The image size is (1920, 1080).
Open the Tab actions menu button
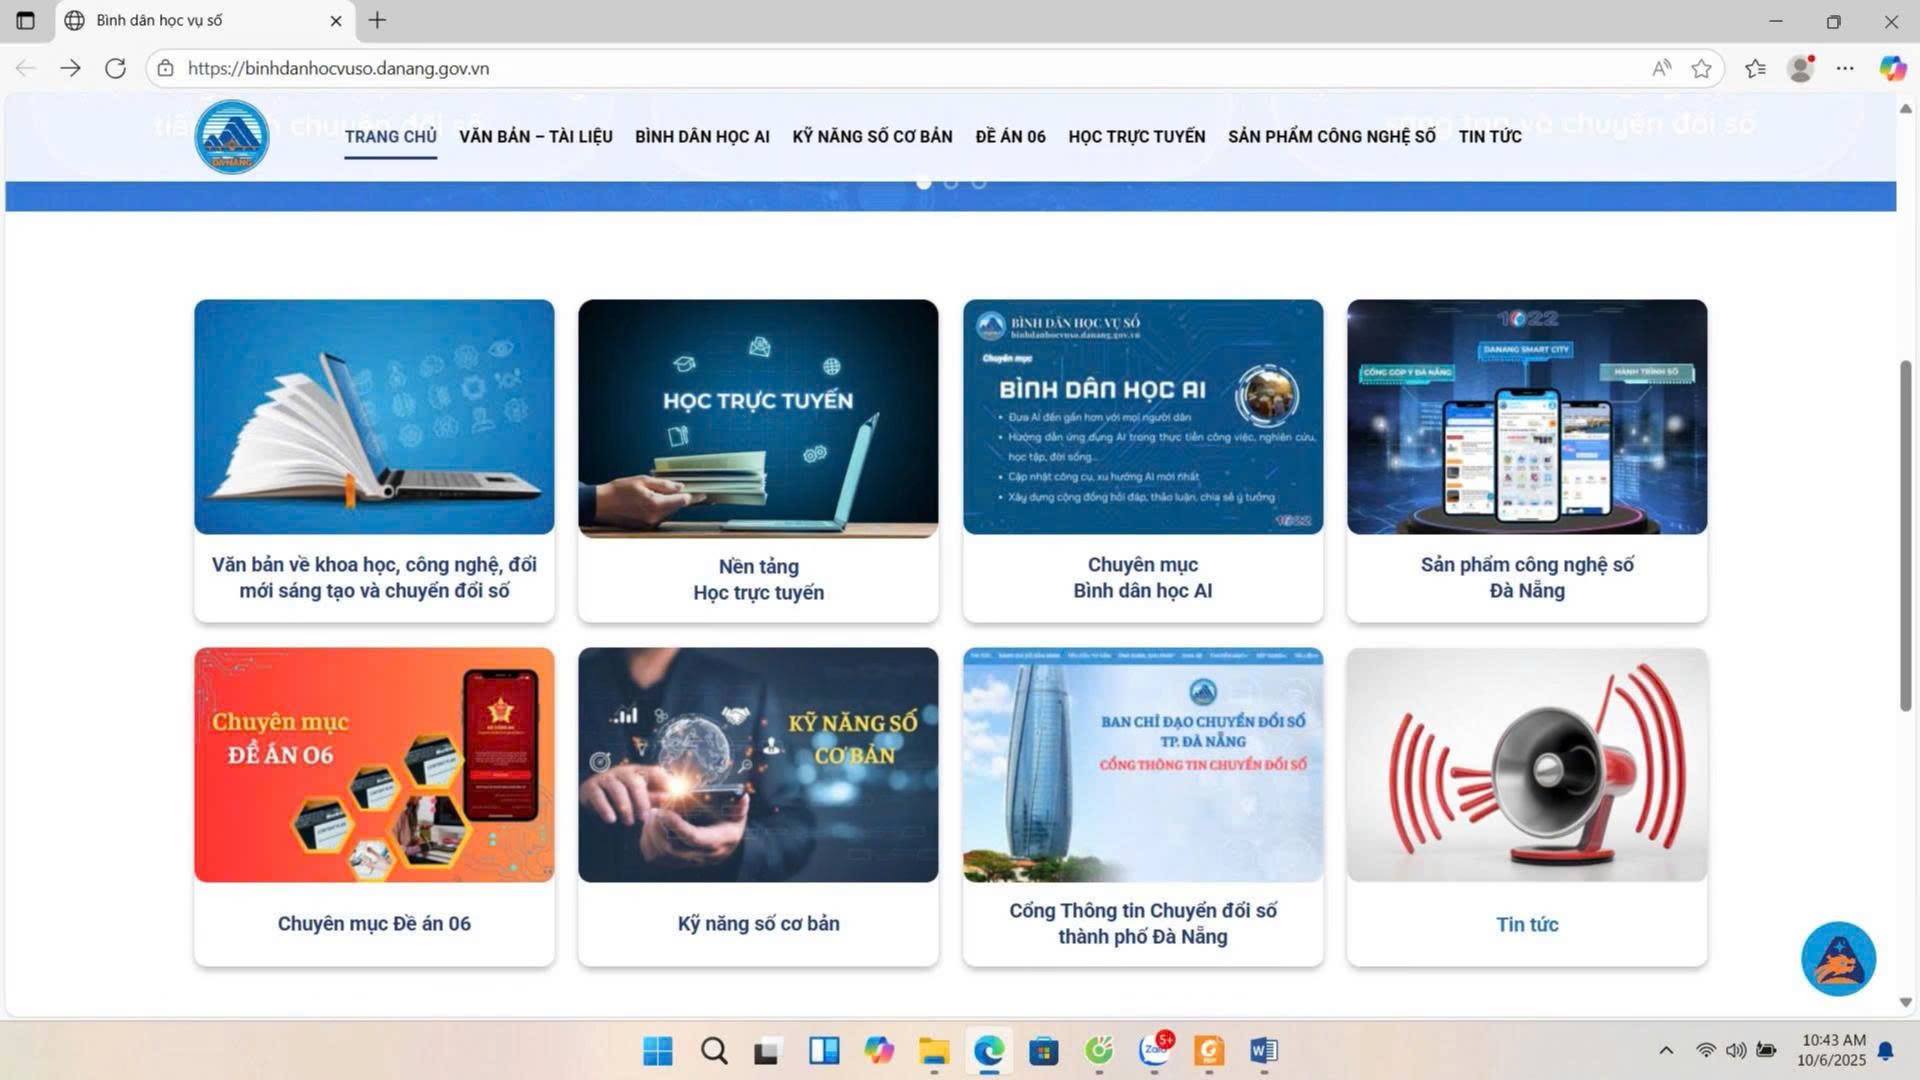pyautogui.click(x=26, y=20)
